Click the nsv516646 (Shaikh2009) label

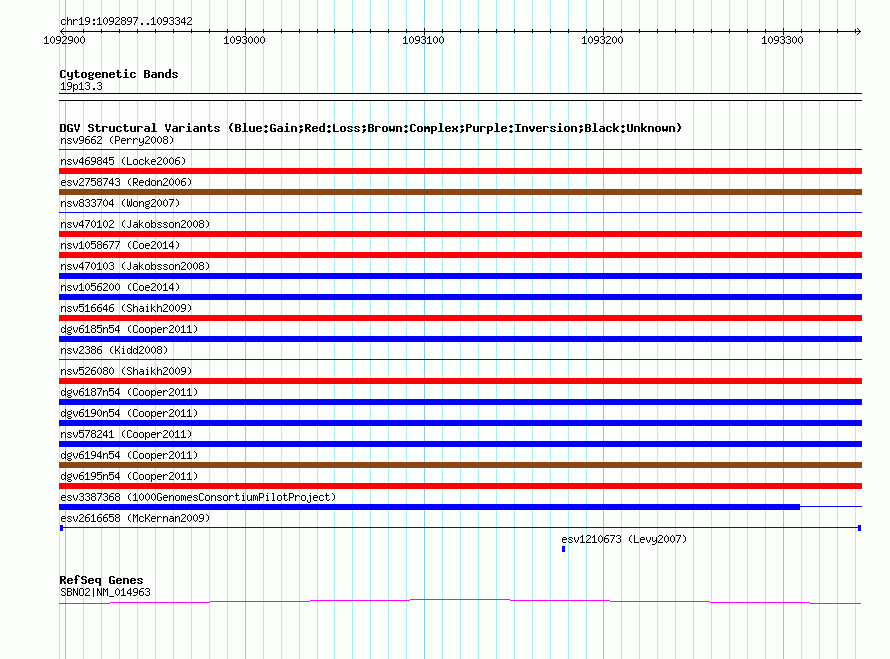[126, 308]
